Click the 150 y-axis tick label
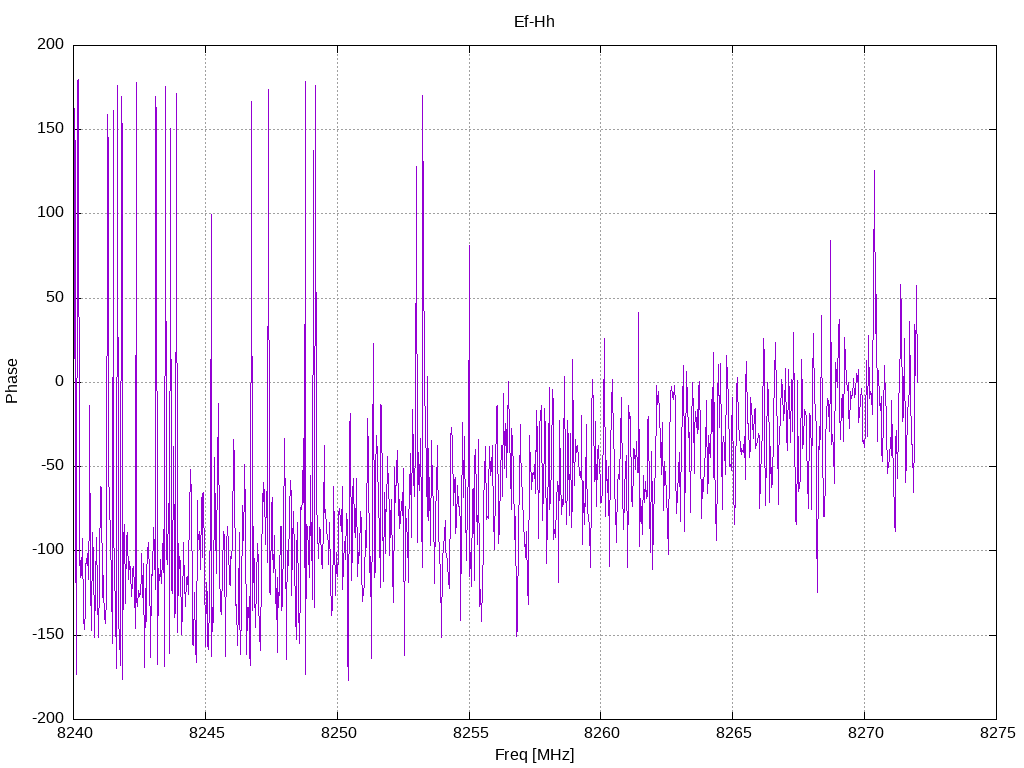This screenshot has height=768, width=1024. 50,129
